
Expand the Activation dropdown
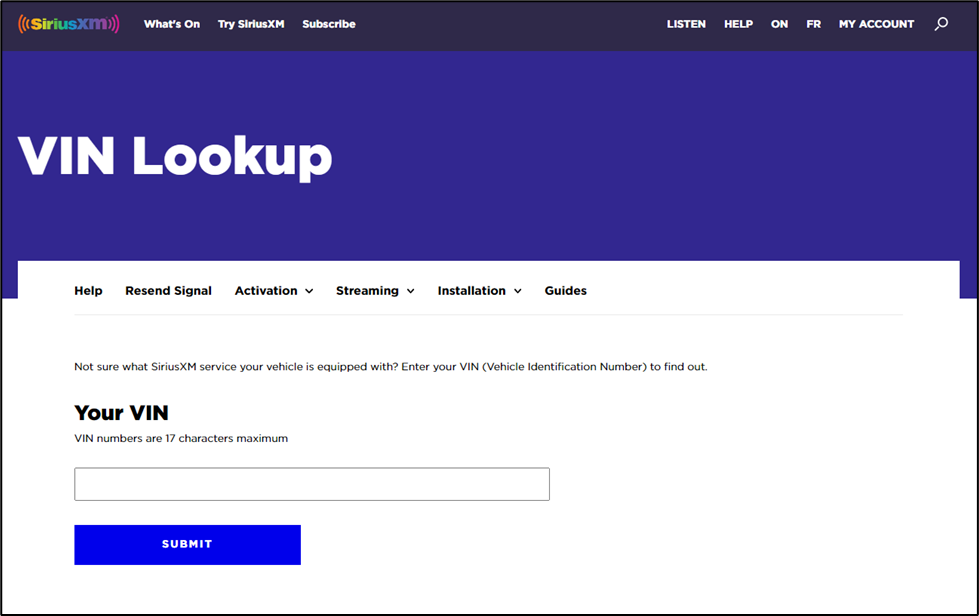(x=274, y=291)
